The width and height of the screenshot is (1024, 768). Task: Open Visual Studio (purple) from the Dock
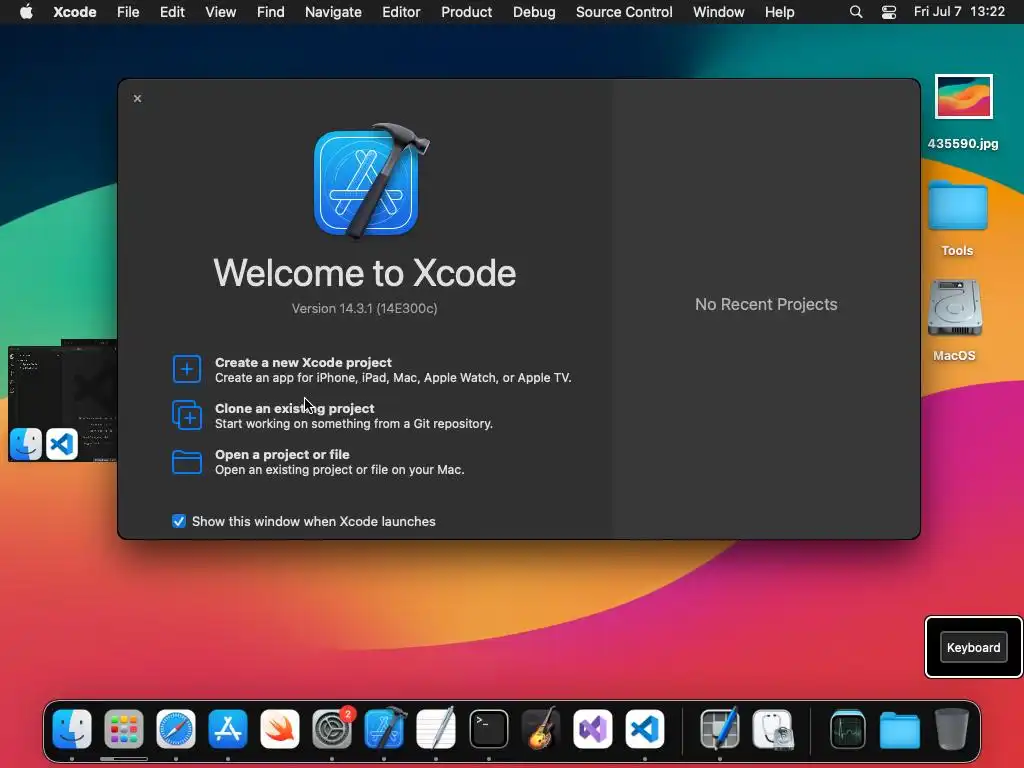point(593,729)
